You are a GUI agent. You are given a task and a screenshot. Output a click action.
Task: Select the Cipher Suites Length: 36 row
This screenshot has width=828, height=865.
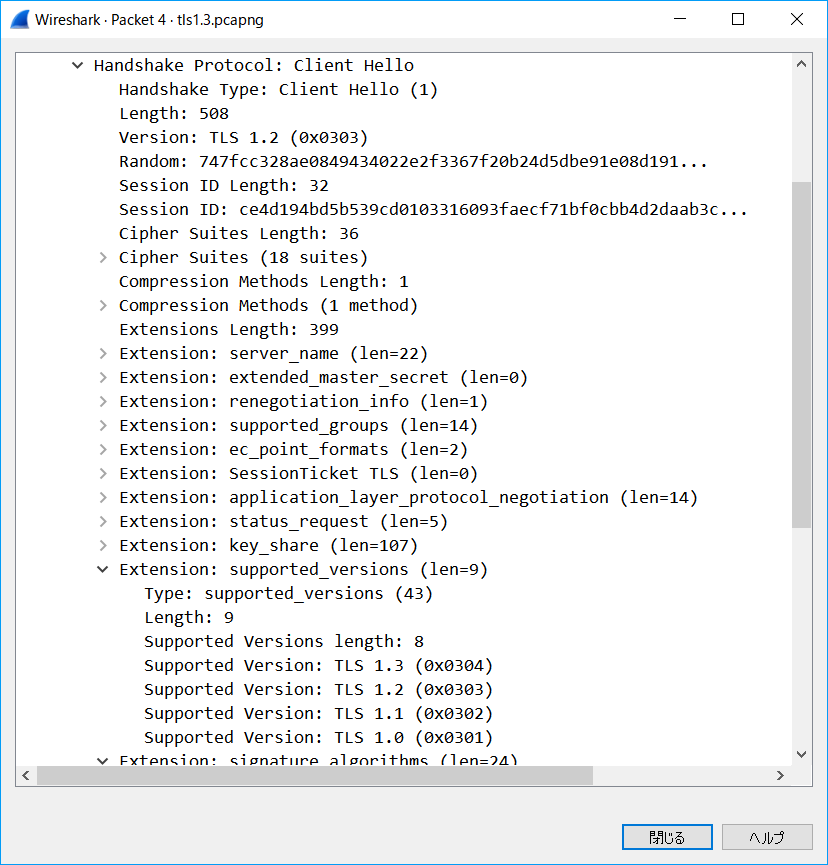[x=238, y=234]
